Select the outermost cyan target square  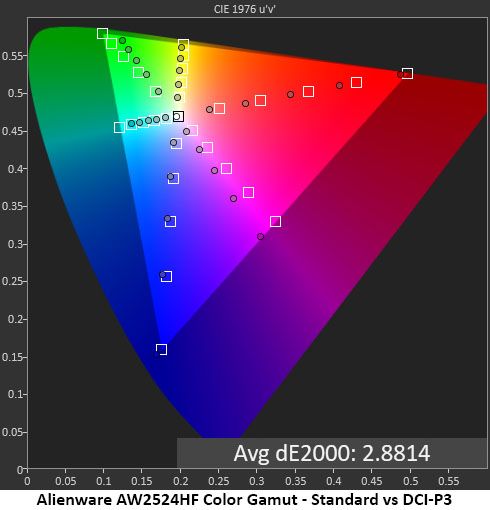tap(119, 127)
